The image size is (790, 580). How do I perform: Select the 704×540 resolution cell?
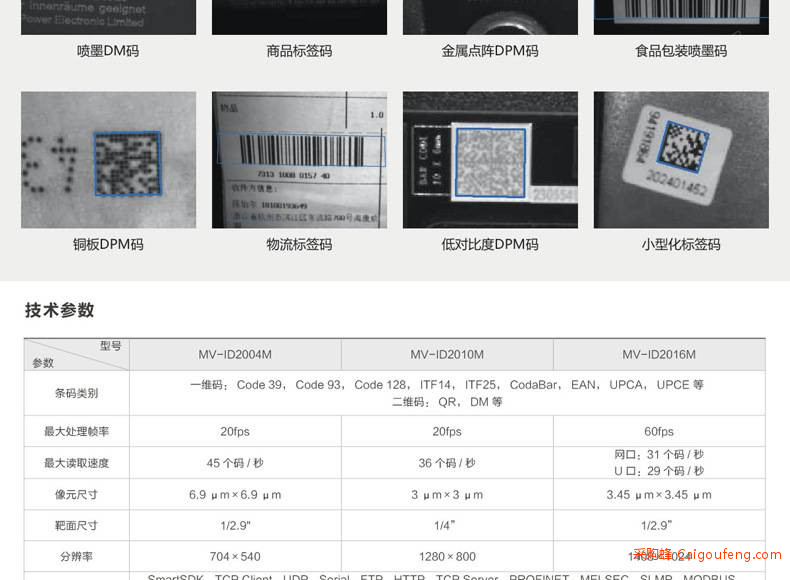(x=235, y=557)
